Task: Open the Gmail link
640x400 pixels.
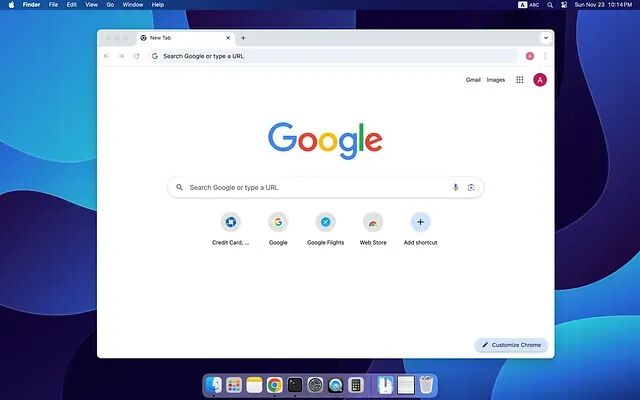Action: (473, 80)
